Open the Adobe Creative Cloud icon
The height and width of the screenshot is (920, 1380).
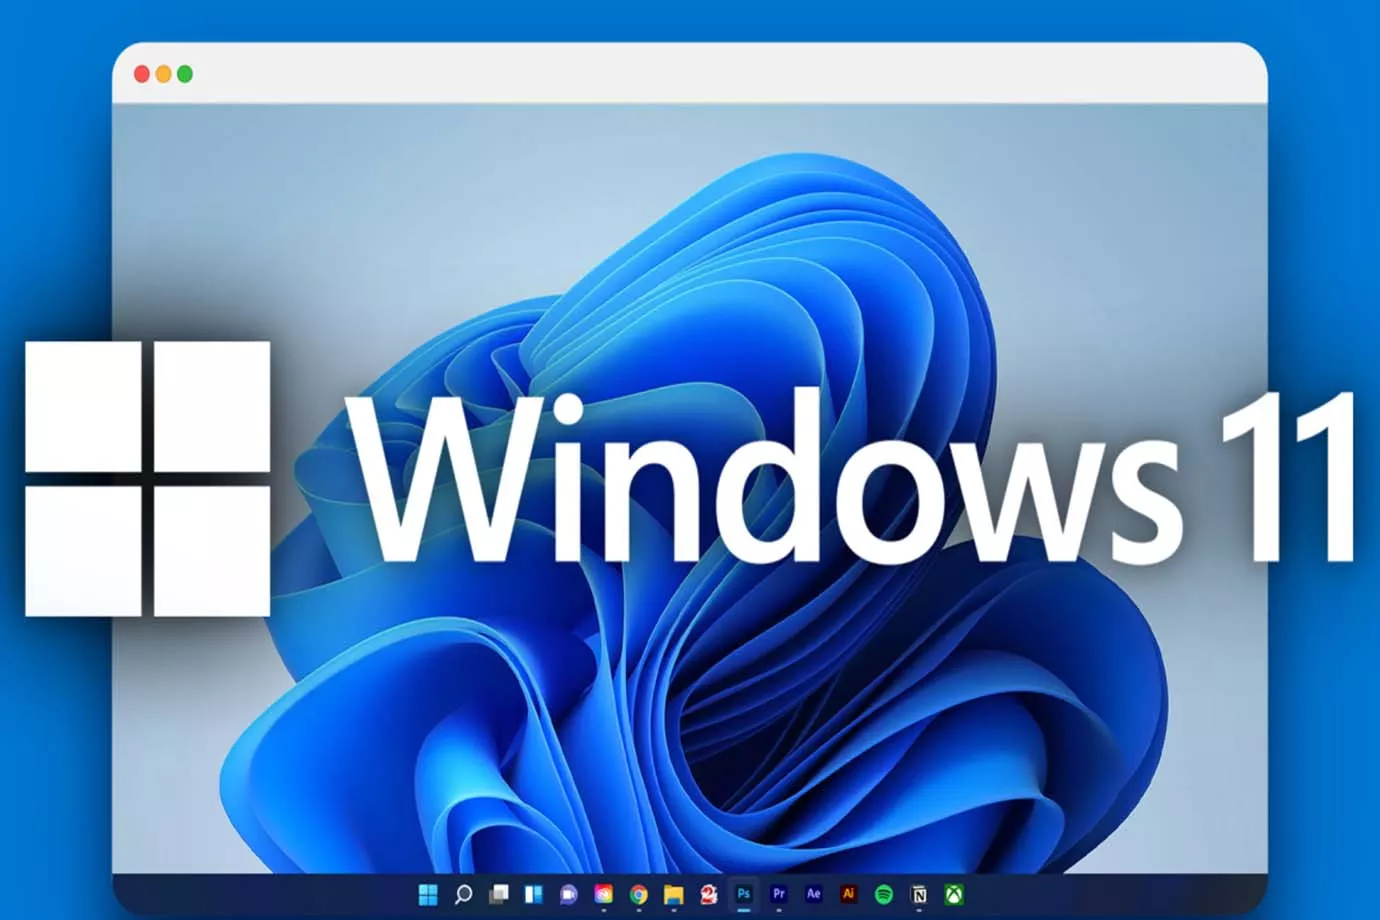(x=603, y=894)
